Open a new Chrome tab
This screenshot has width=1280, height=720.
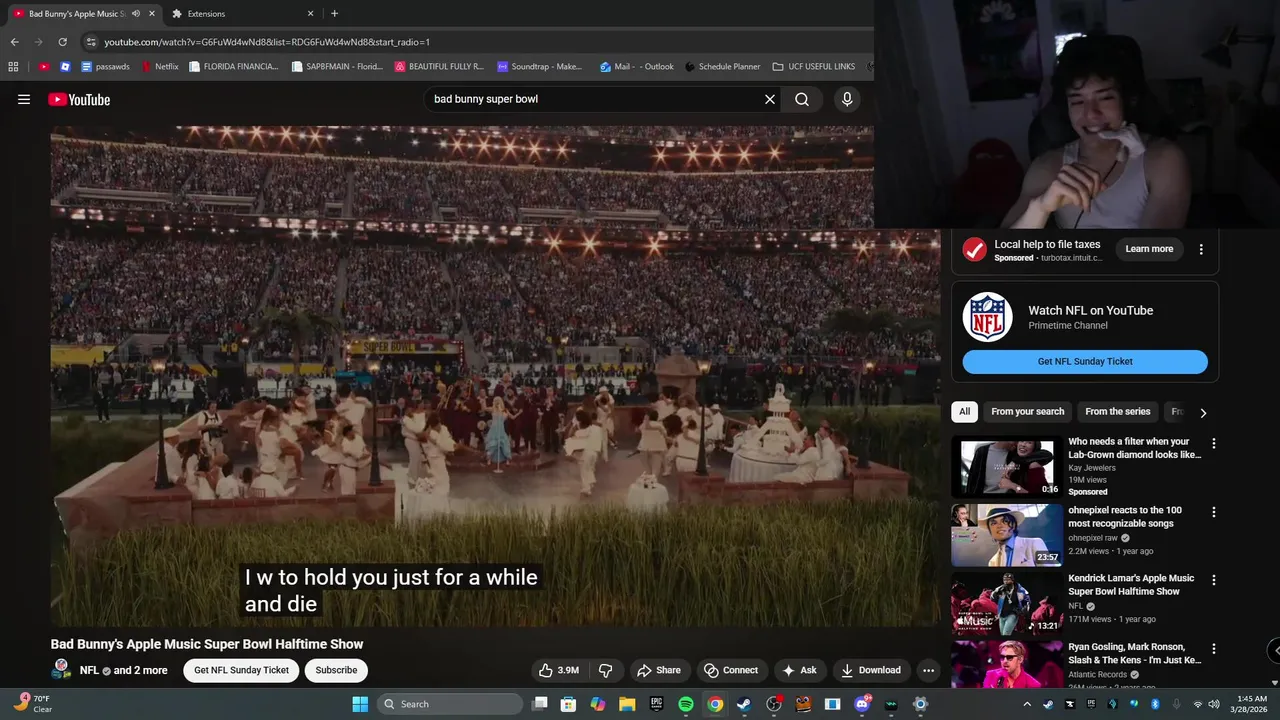click(x=334, y=14)
